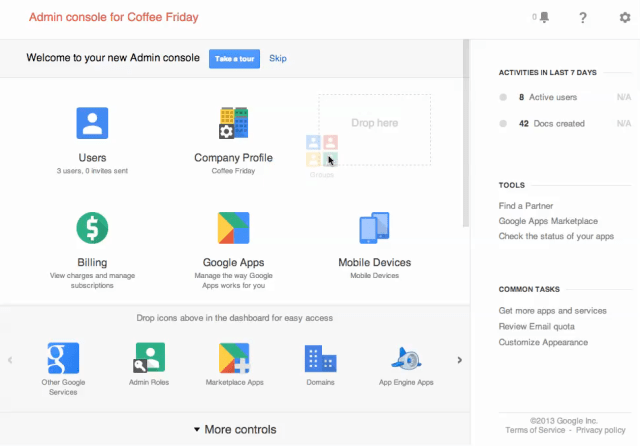Open the help question mark icon
The height and width of the screenshot is (446, 640).
(x=583, y=17)
